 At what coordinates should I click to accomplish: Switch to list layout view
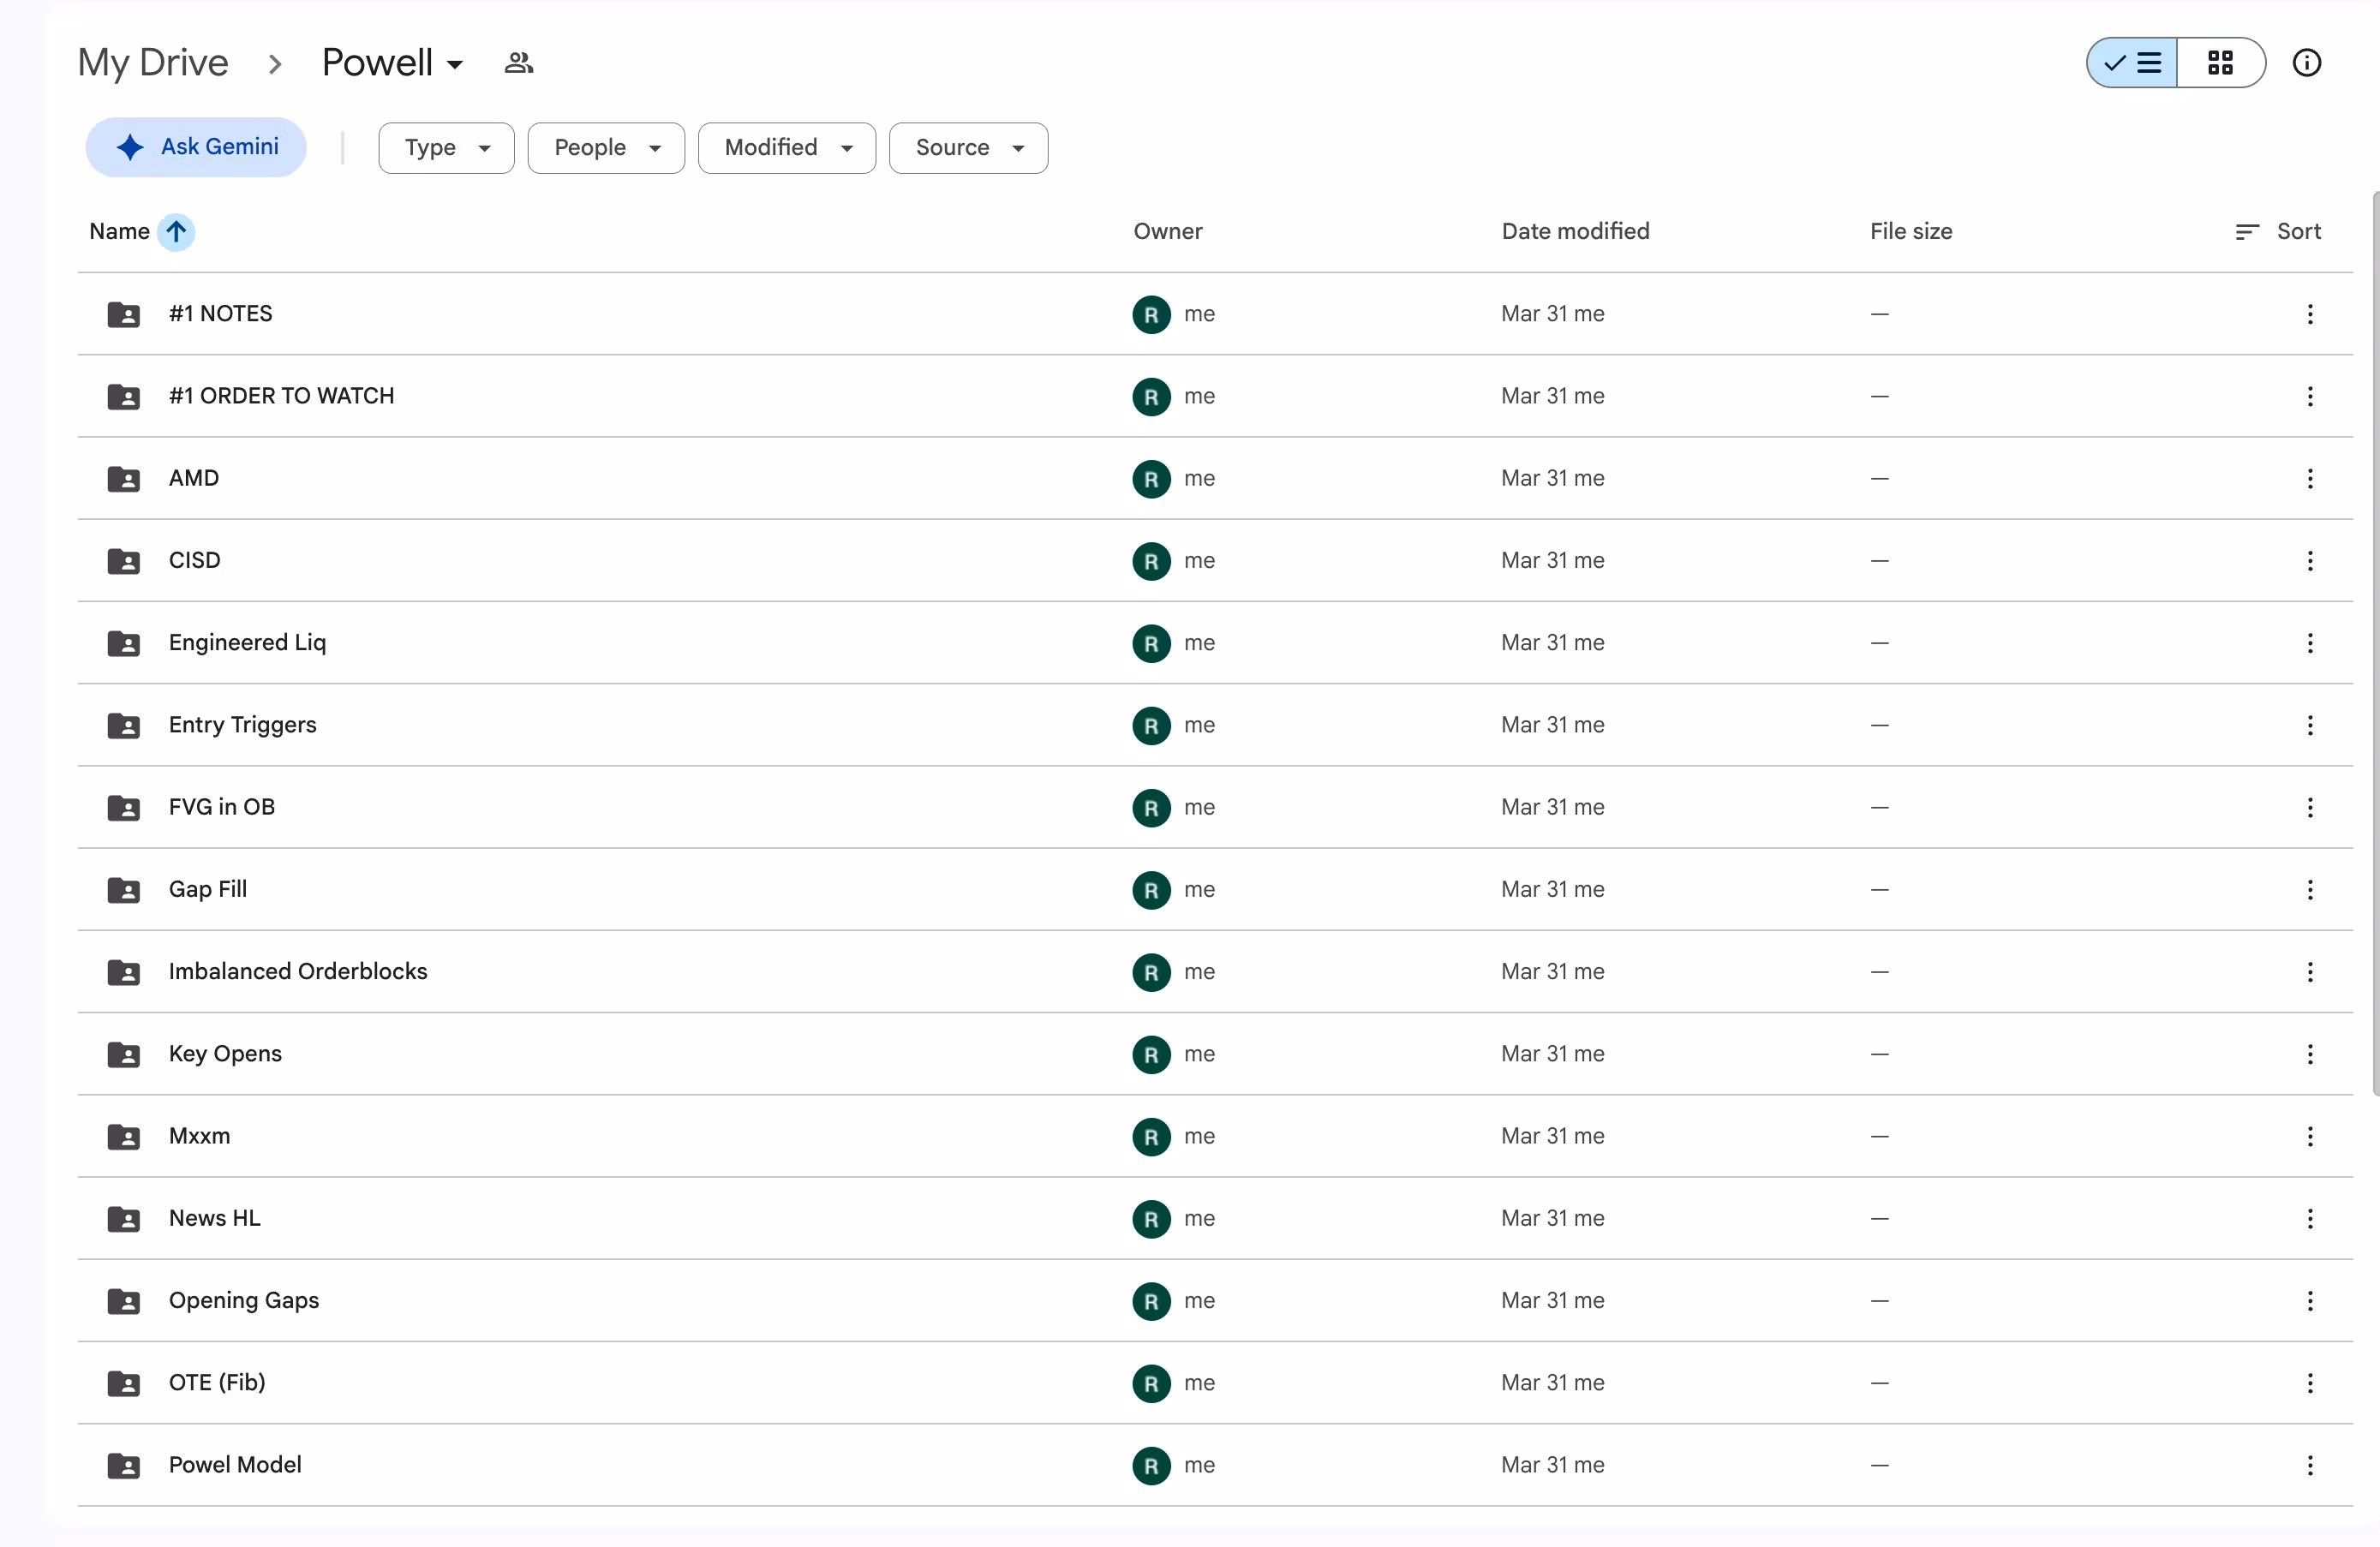point(2132,63)
